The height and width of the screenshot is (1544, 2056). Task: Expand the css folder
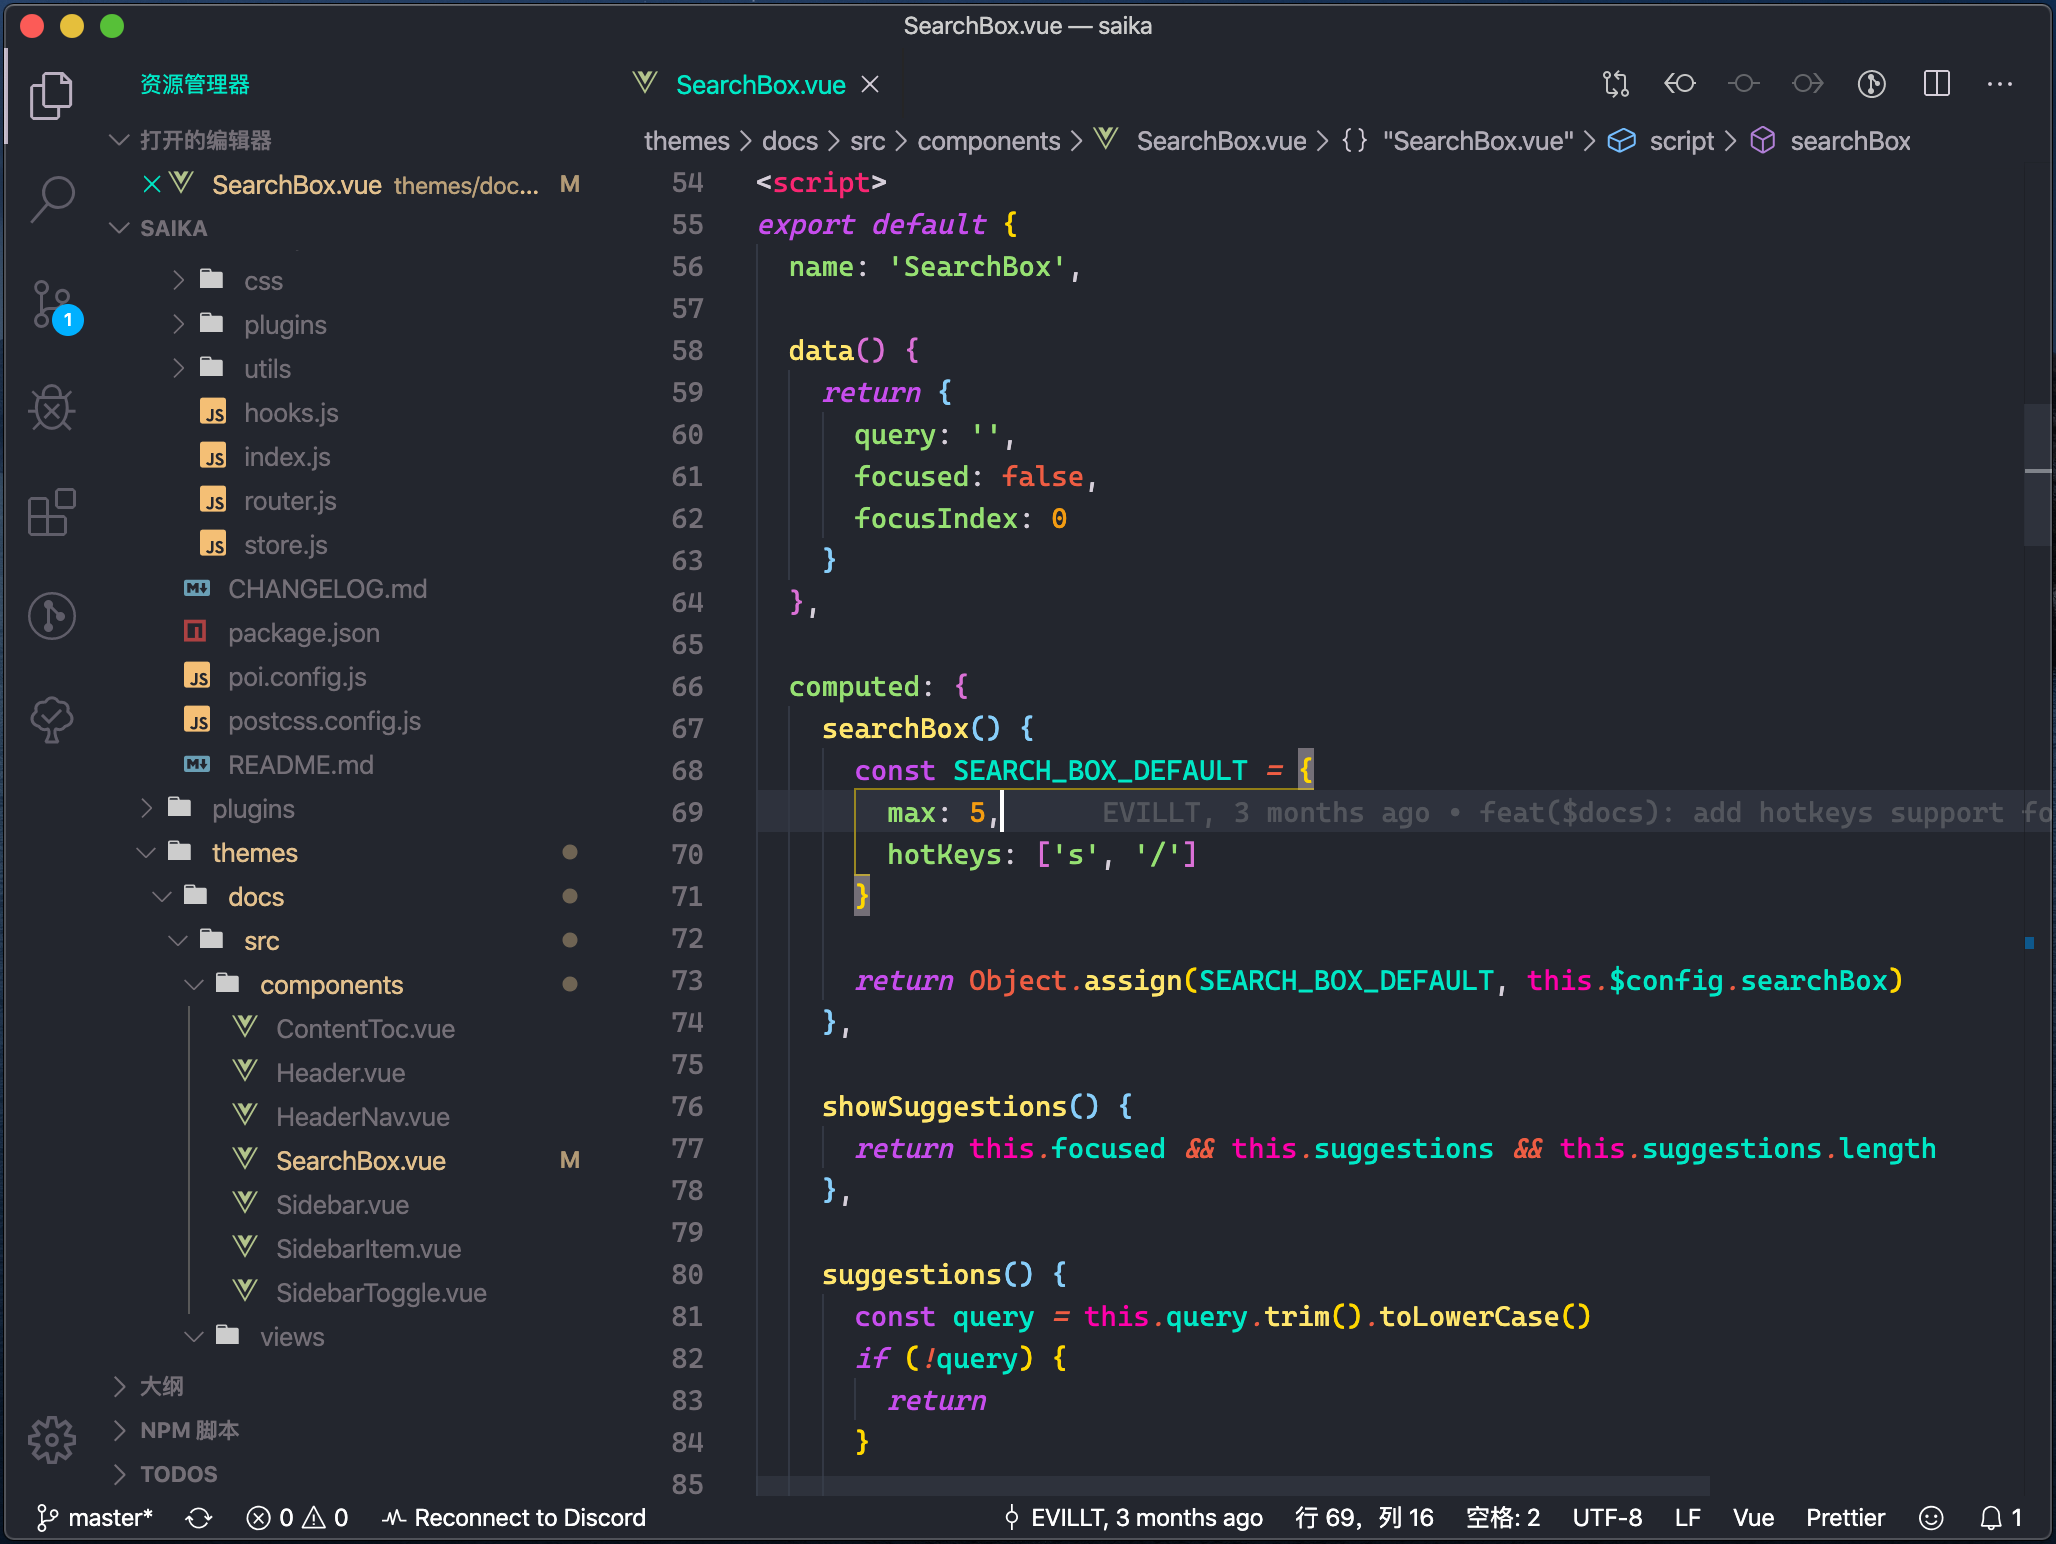[x=262, y=281]
